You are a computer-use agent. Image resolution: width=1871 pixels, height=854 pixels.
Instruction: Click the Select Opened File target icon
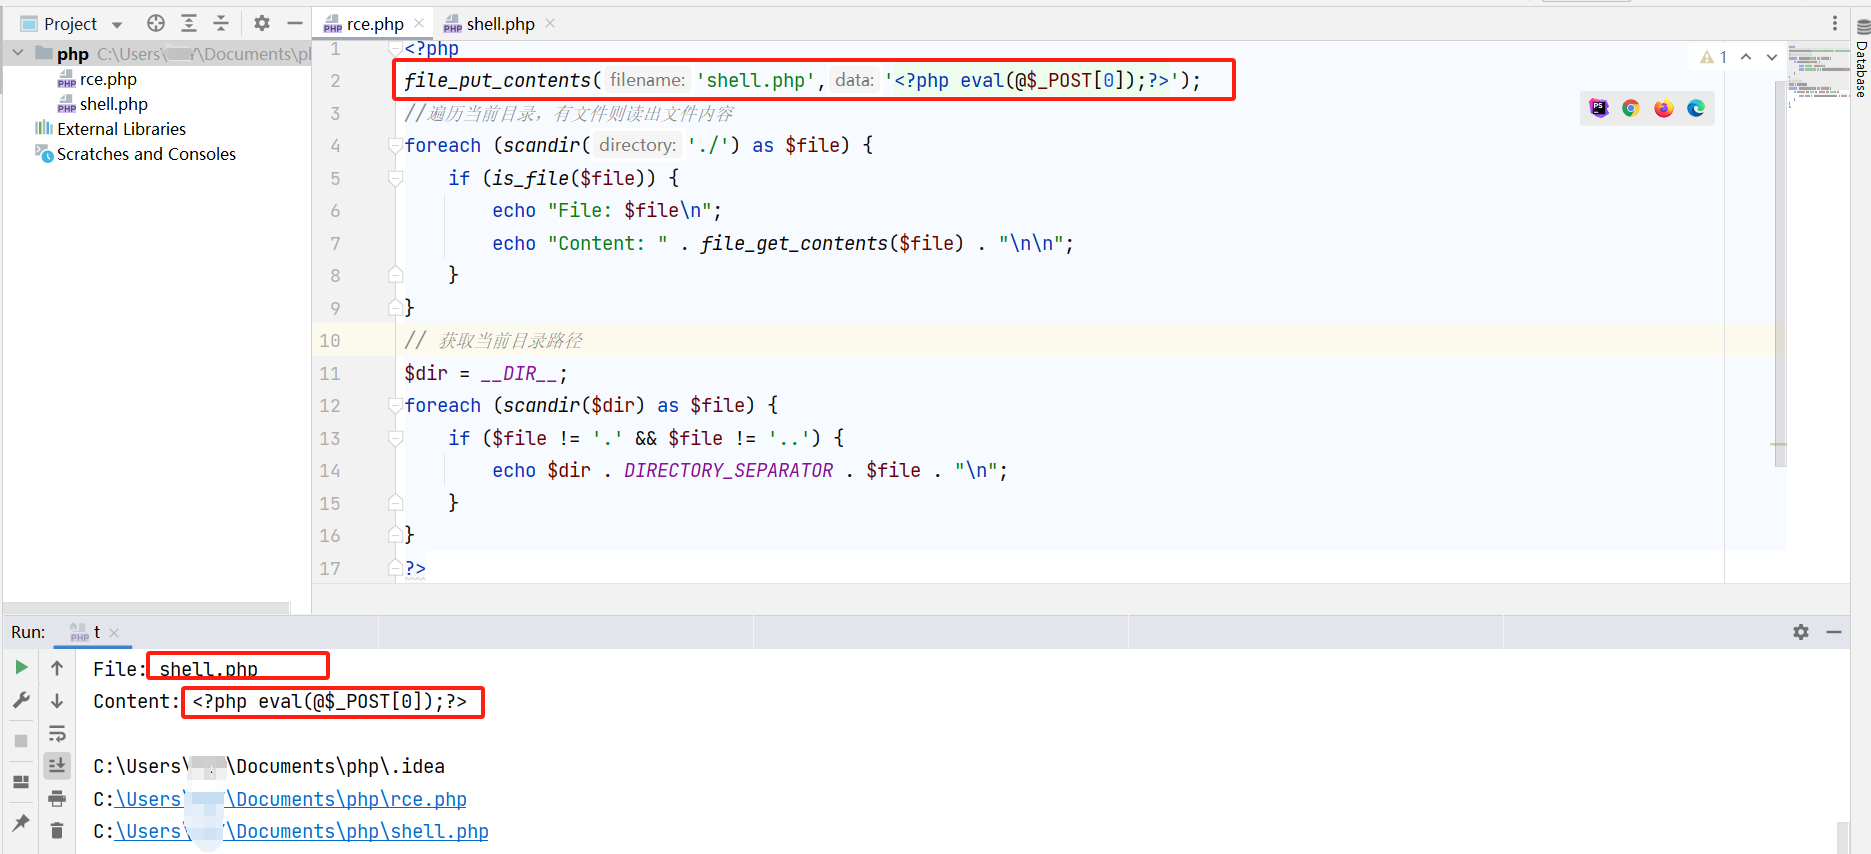156,23
